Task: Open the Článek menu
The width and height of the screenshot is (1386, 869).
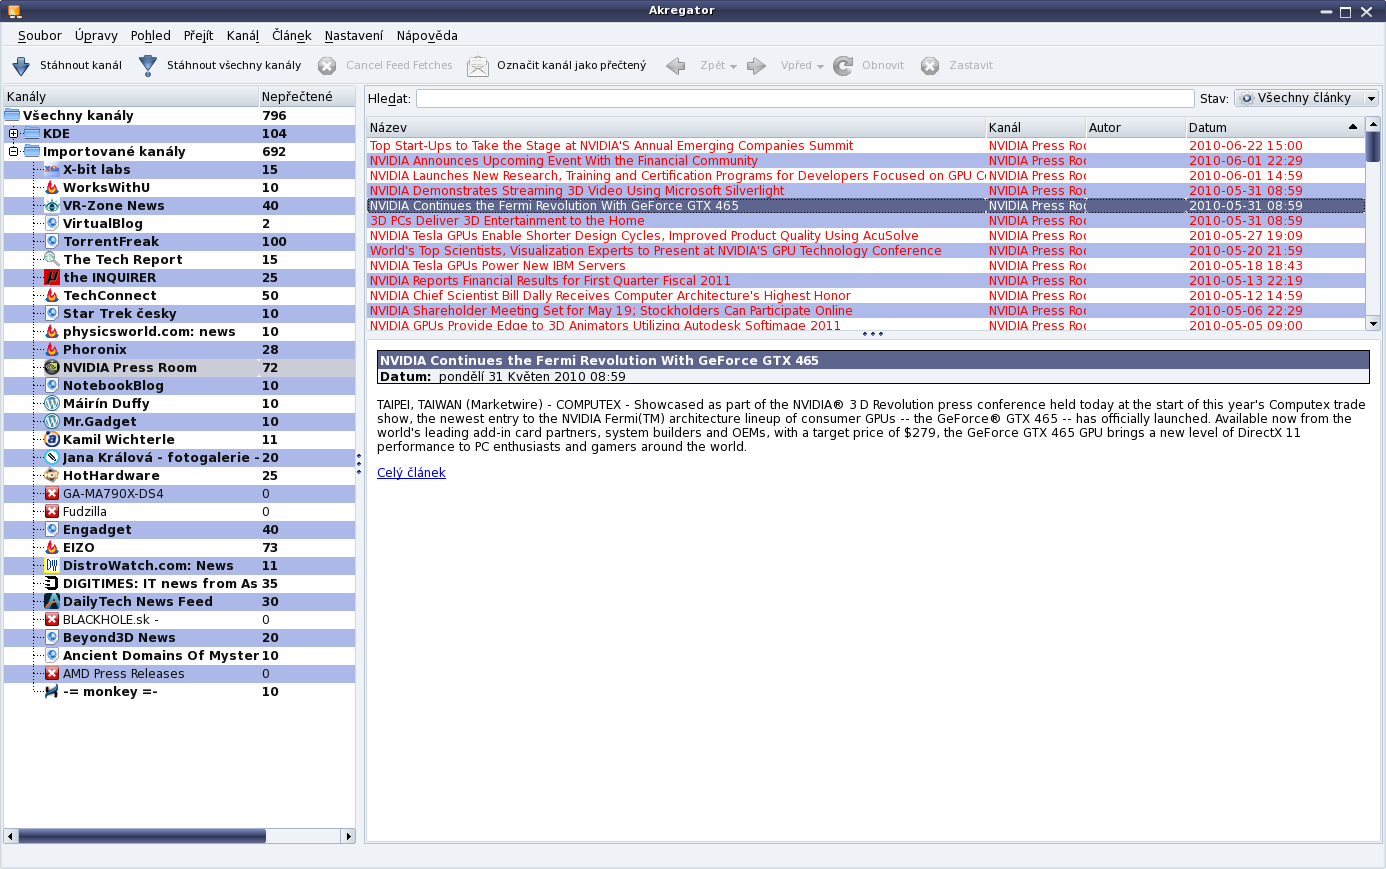Action: pos(292,36)
